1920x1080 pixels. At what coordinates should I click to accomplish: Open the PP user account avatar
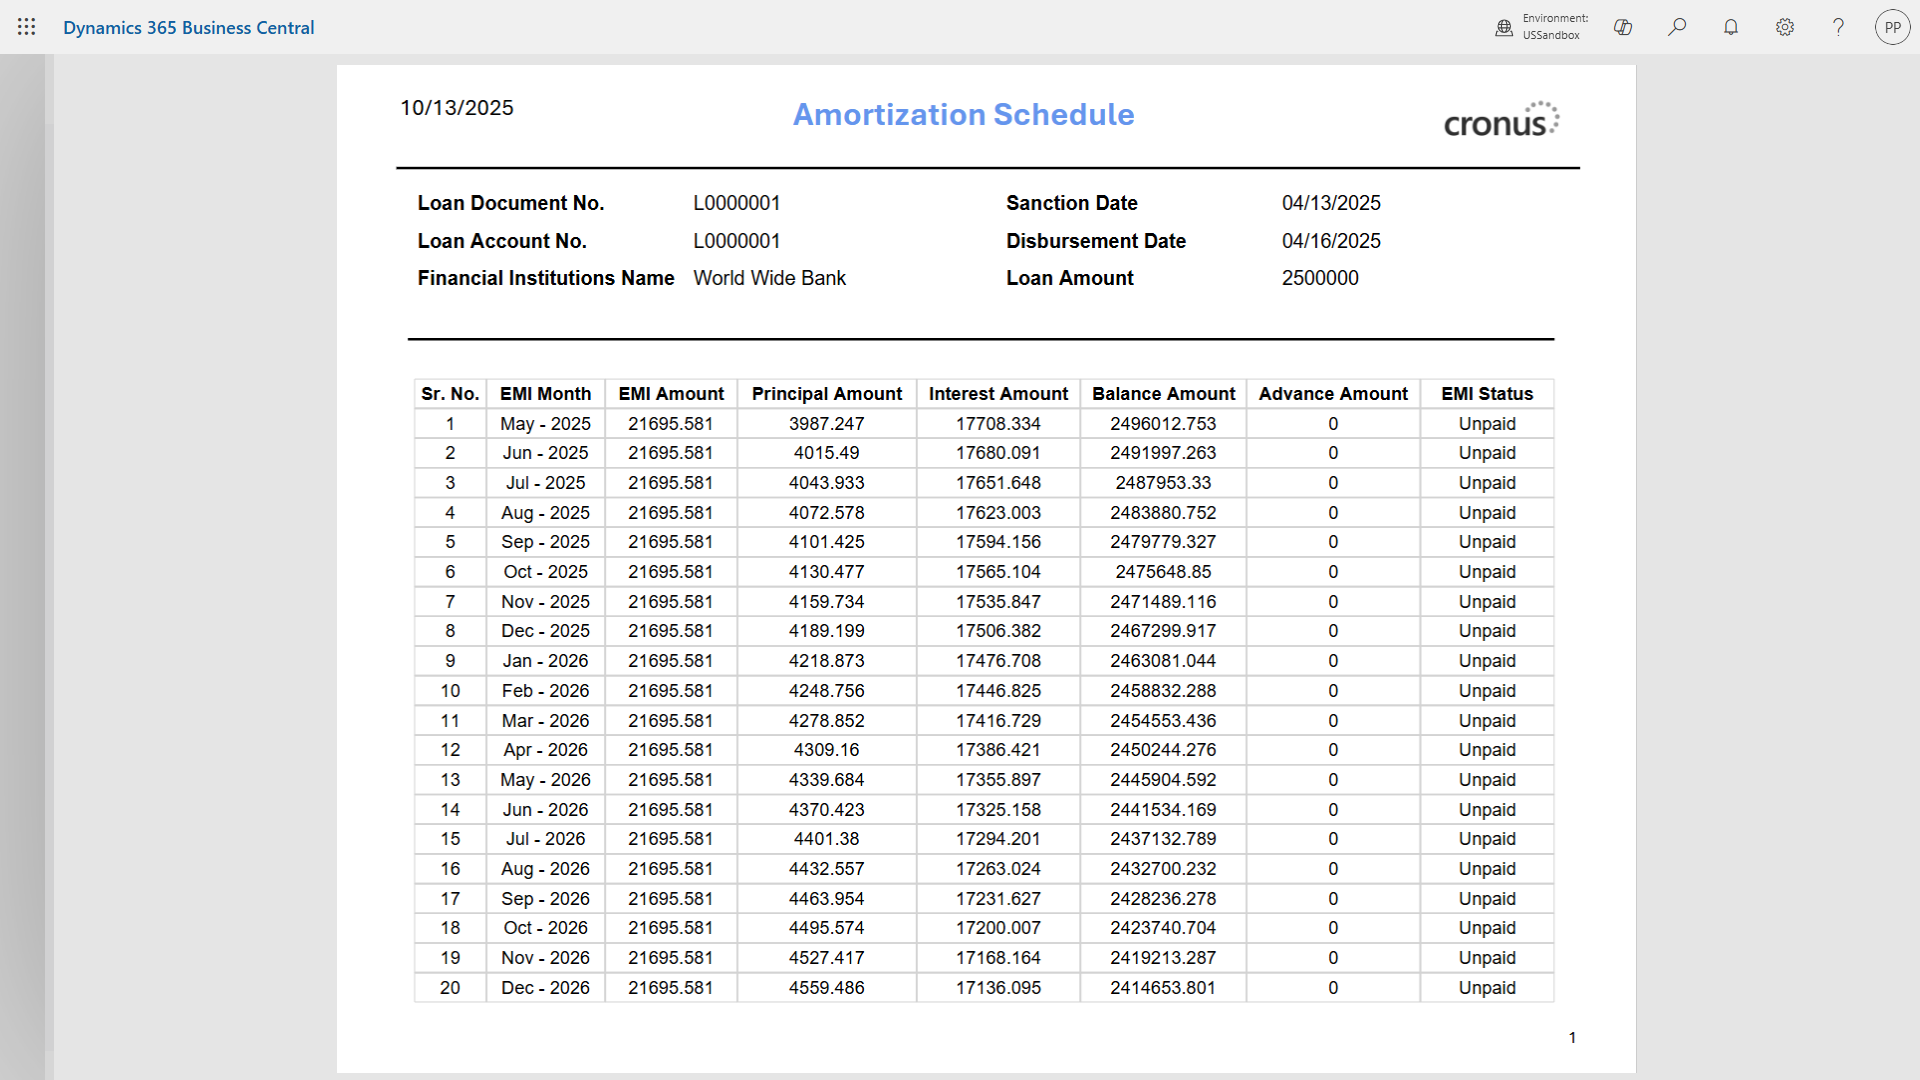[1892, 27]
